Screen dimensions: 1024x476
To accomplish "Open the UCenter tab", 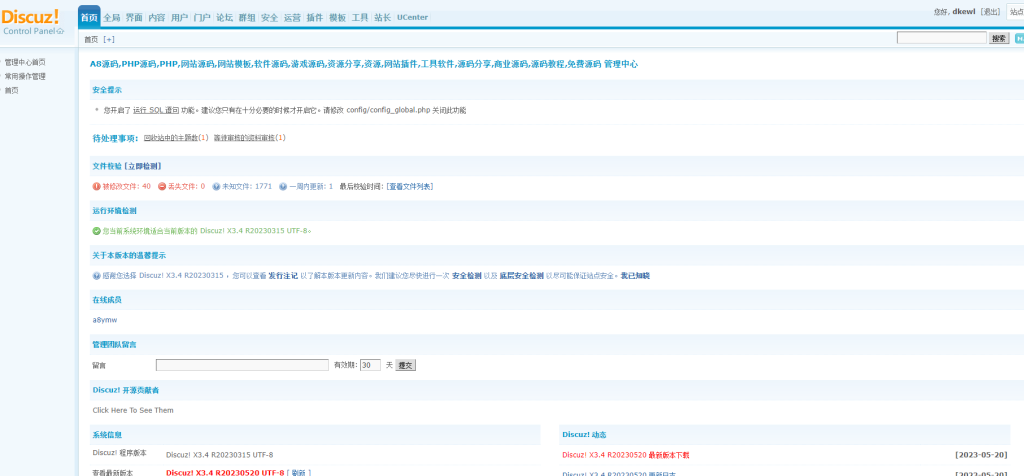I will coord(413,18).
